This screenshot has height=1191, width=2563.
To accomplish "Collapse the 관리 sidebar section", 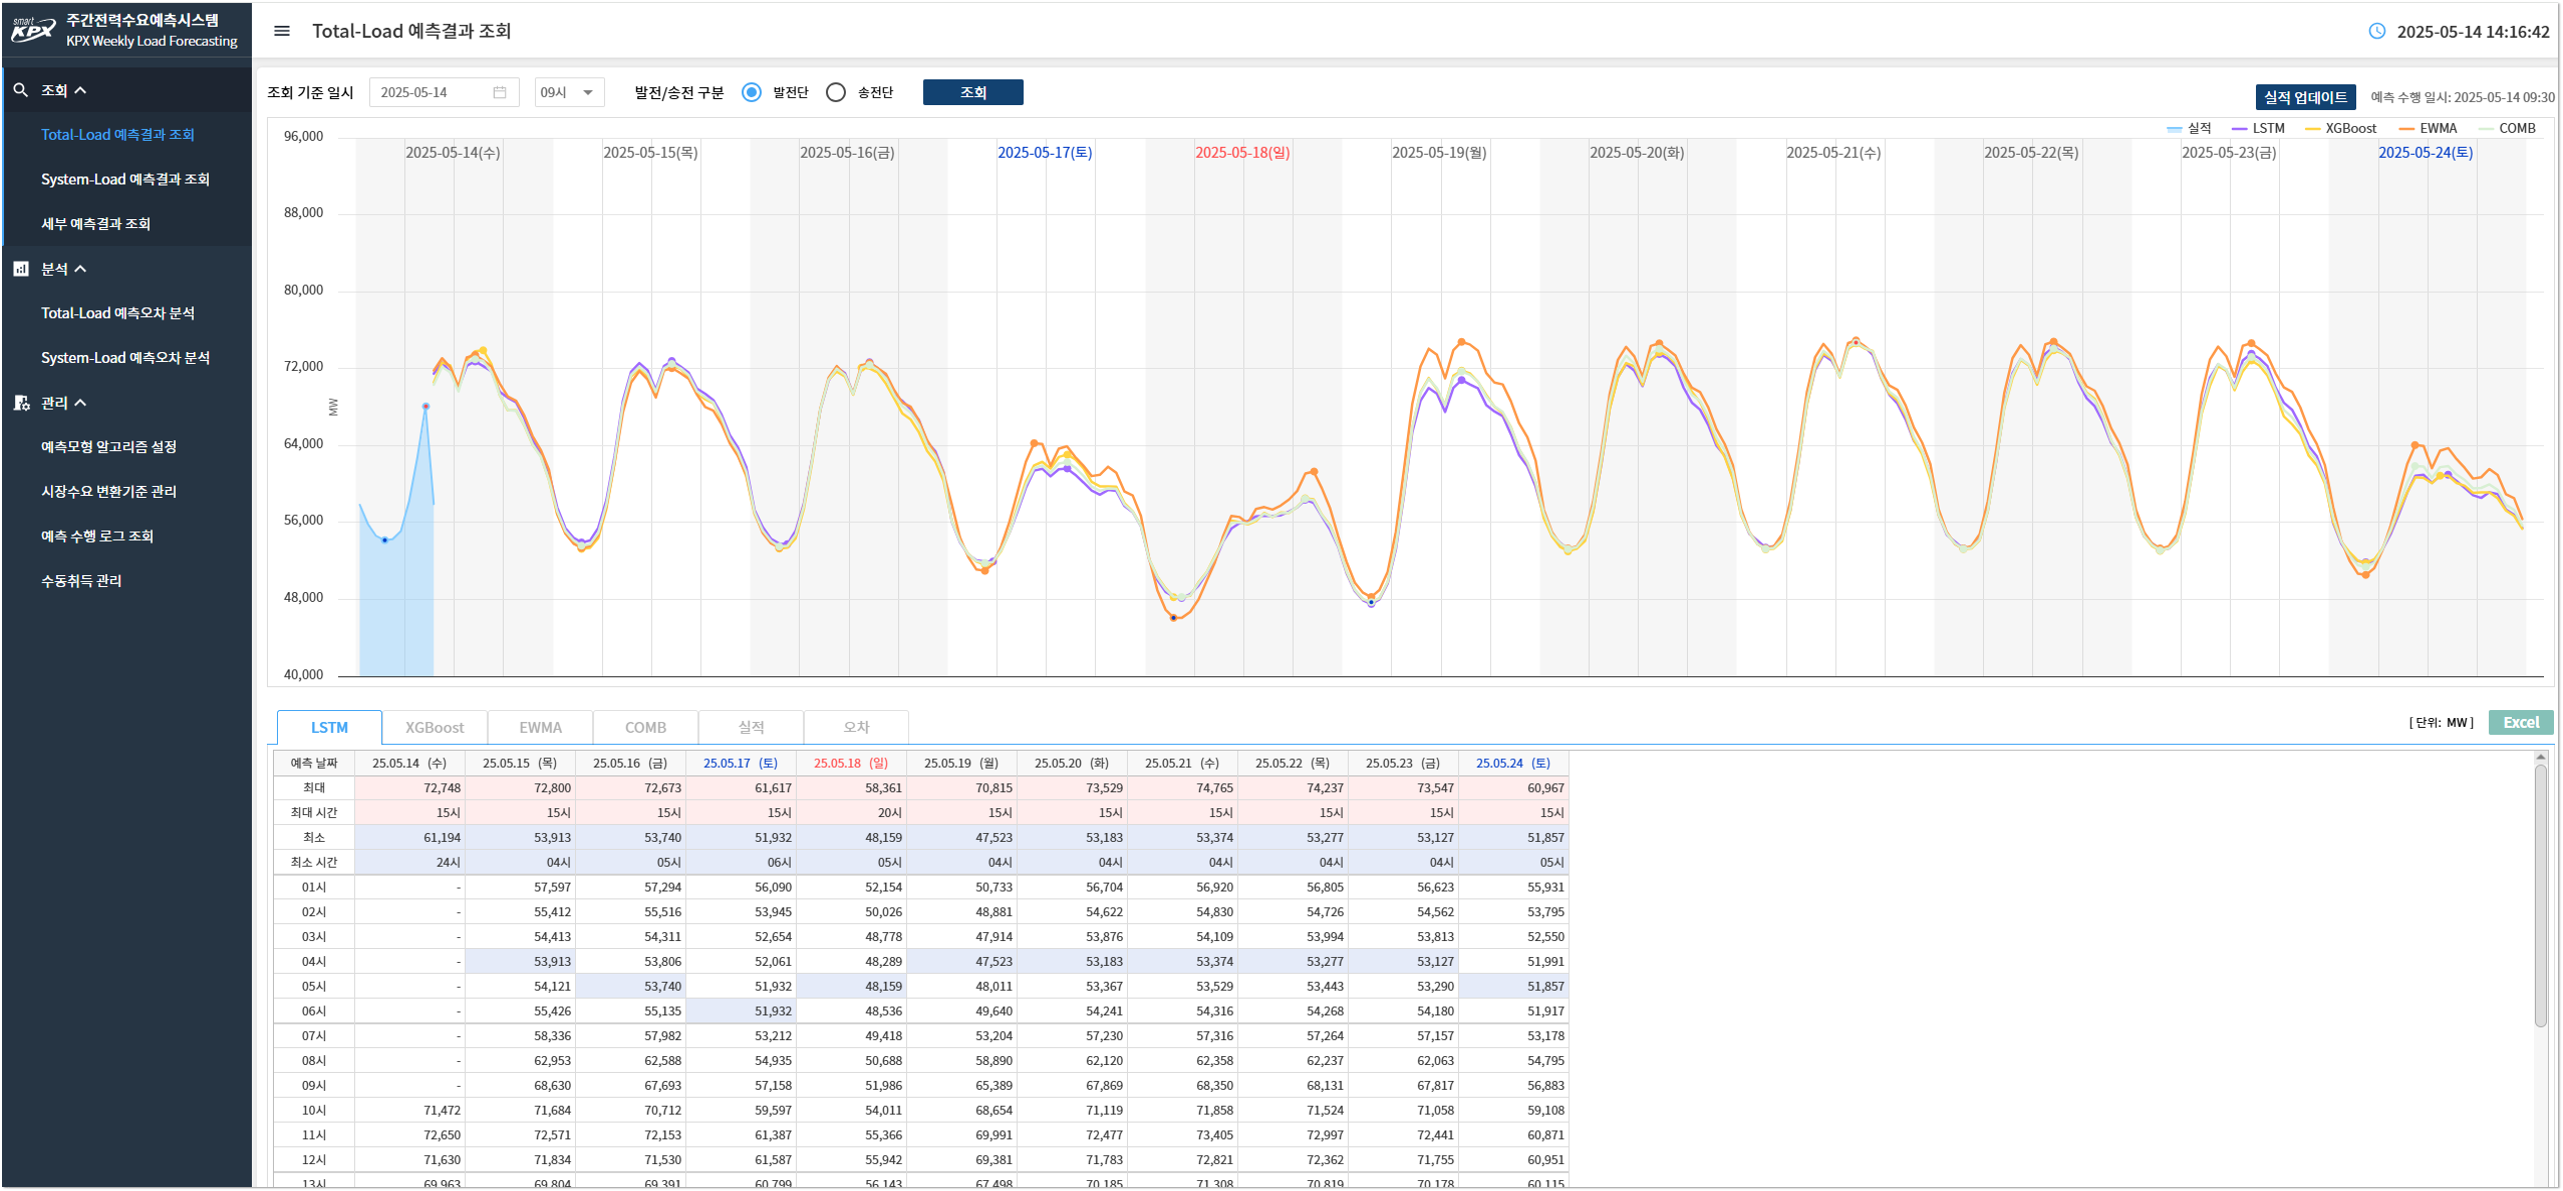I will [x=80, y=403].
